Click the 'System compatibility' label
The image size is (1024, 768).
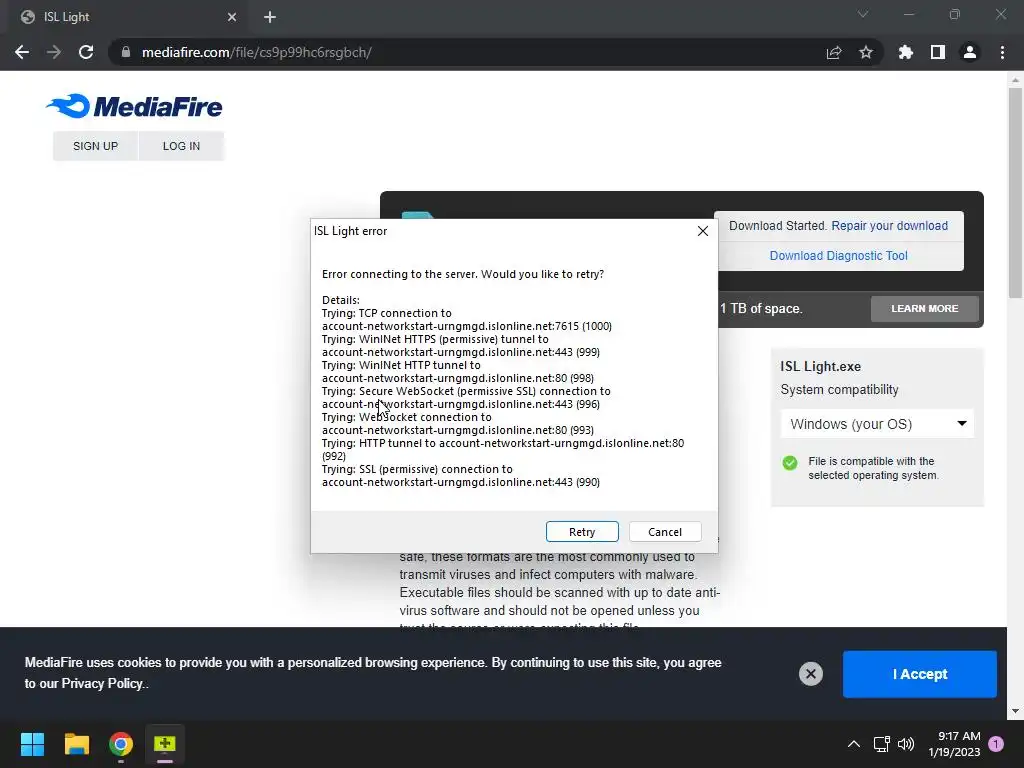pos(839,389)
